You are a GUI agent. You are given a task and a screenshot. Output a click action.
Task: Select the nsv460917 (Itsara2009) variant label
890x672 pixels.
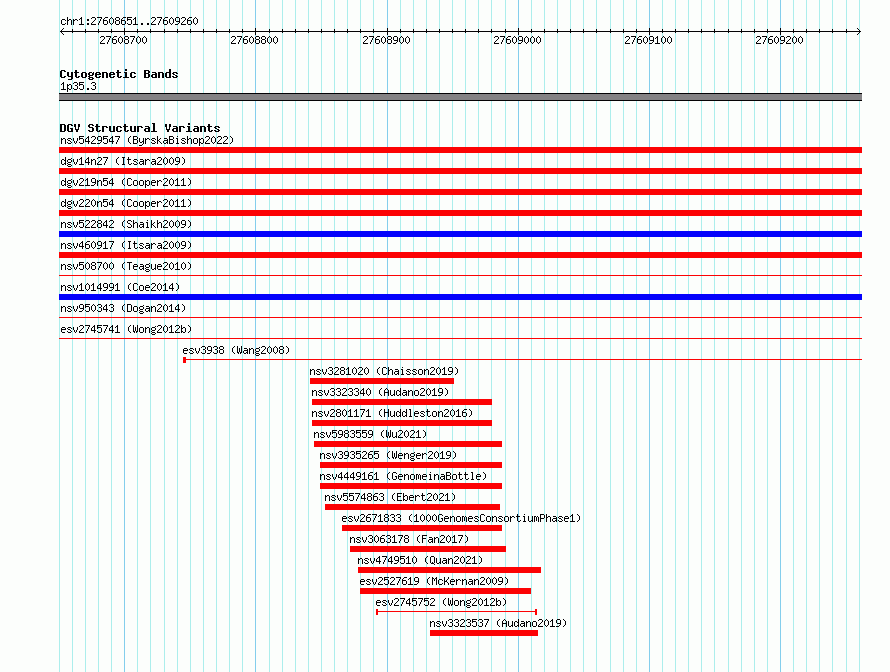coord(126,245)
